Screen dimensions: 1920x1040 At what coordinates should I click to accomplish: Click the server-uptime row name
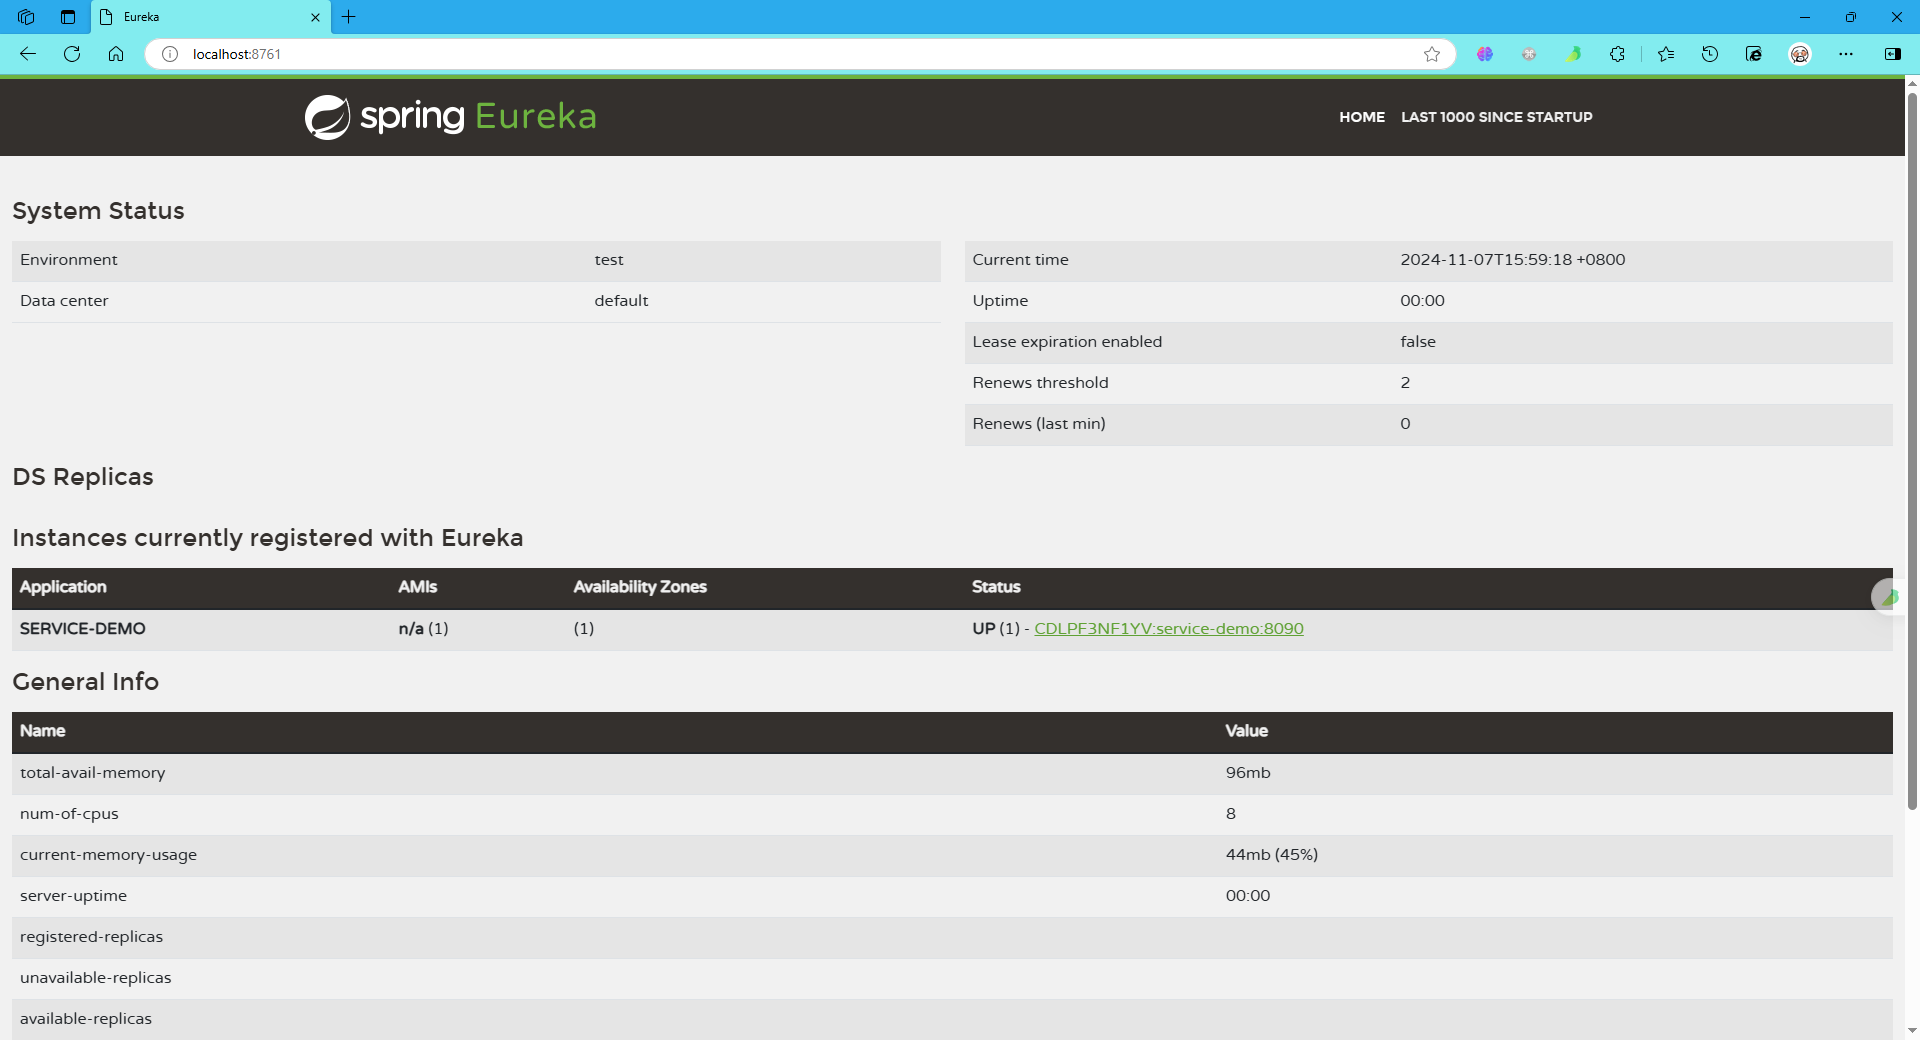73,895
